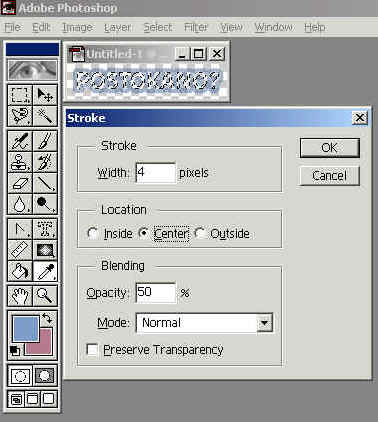Confirm the stroke with OK

coord(330,148)
